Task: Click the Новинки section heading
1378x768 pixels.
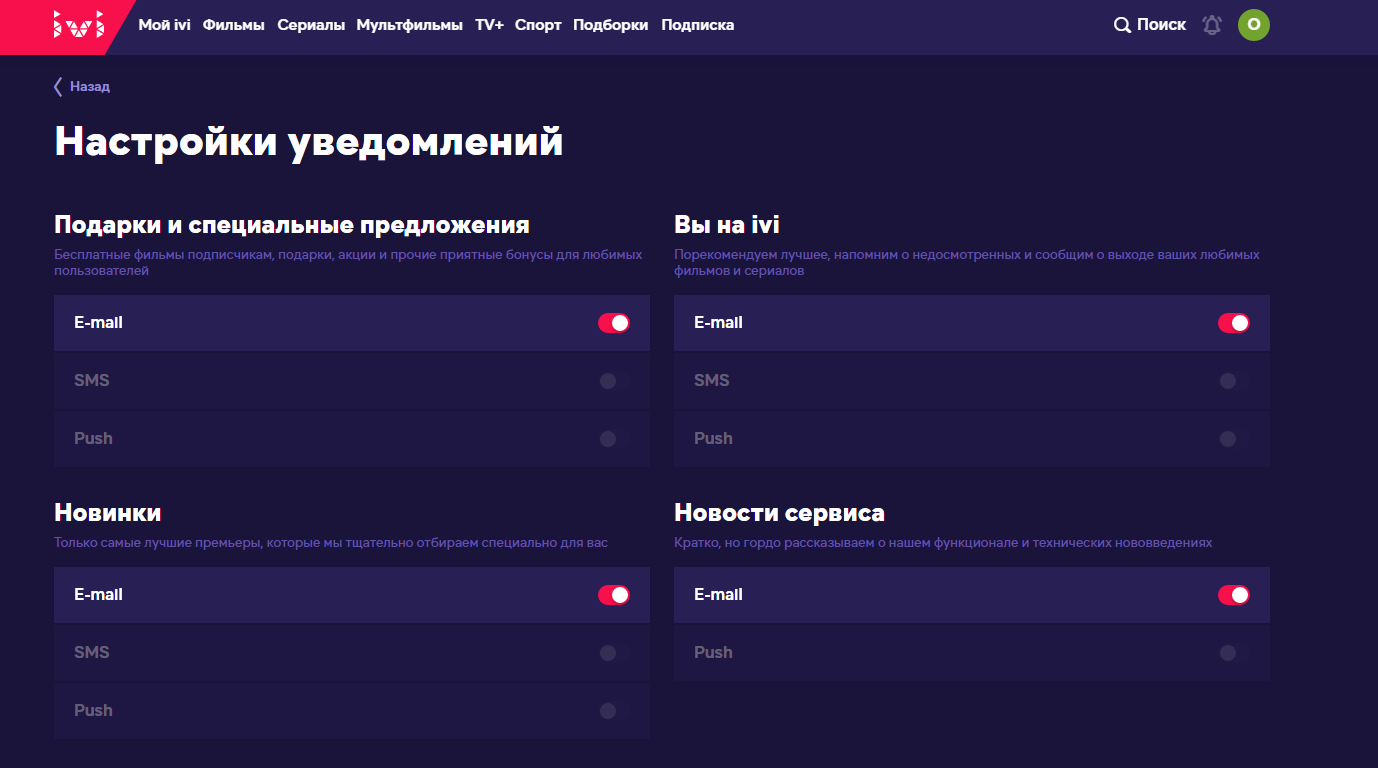Action: [x=108, y=513]
